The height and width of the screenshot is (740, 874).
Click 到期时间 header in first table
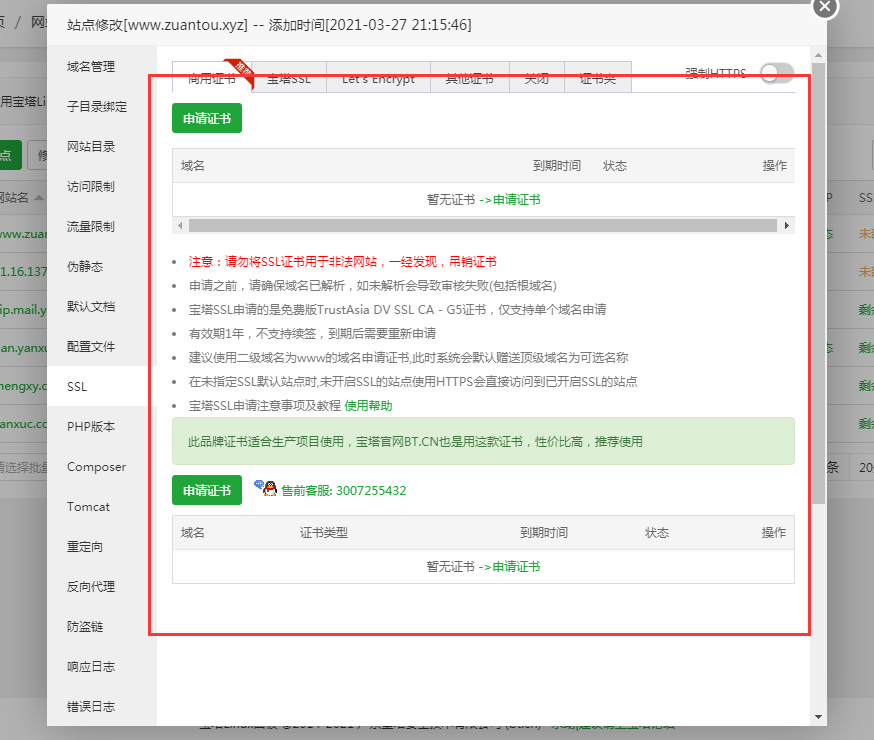[x=557, y=165]
